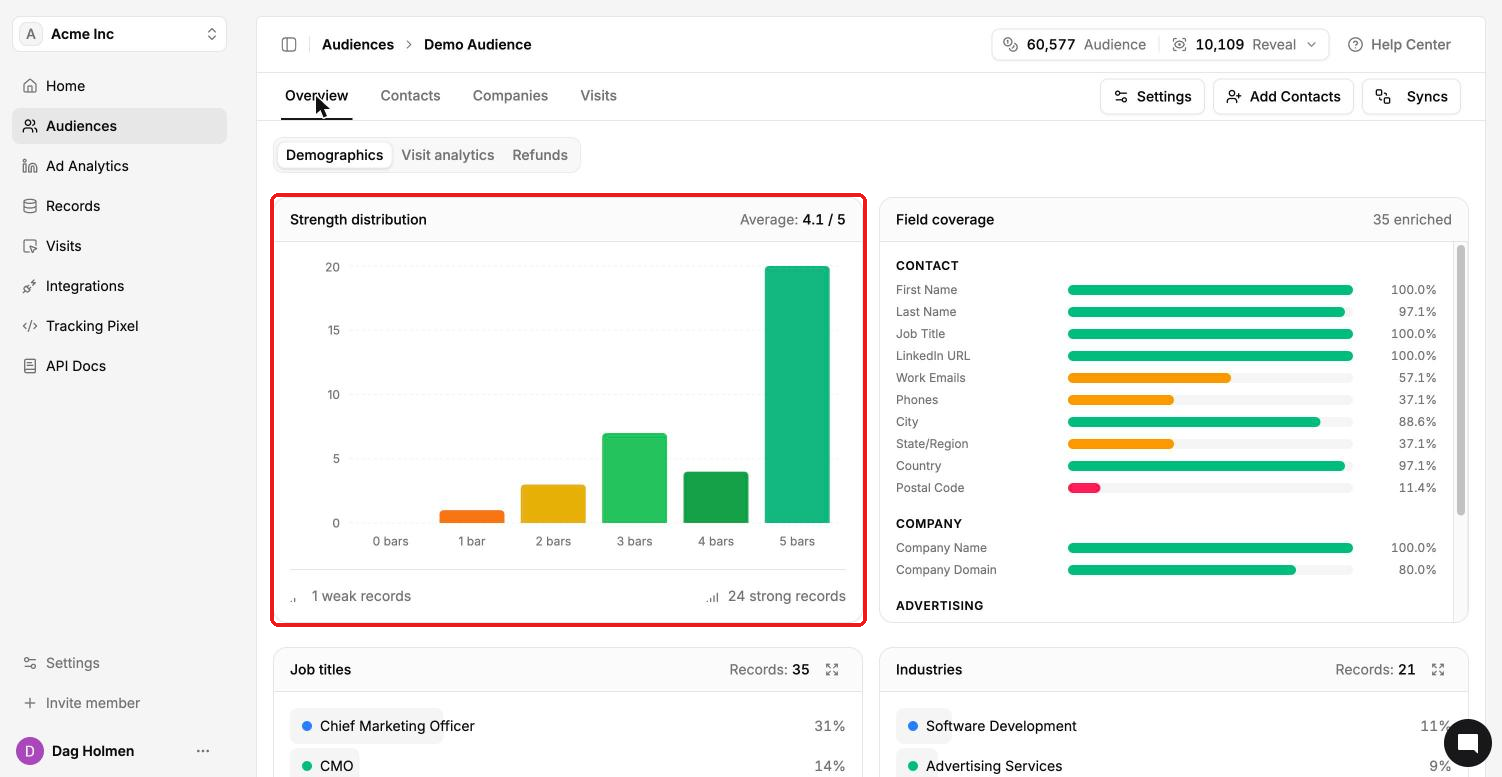This screenshot has height=777, width=1502.
Task: Open the Syncs button
Action: coord(1411,96)
